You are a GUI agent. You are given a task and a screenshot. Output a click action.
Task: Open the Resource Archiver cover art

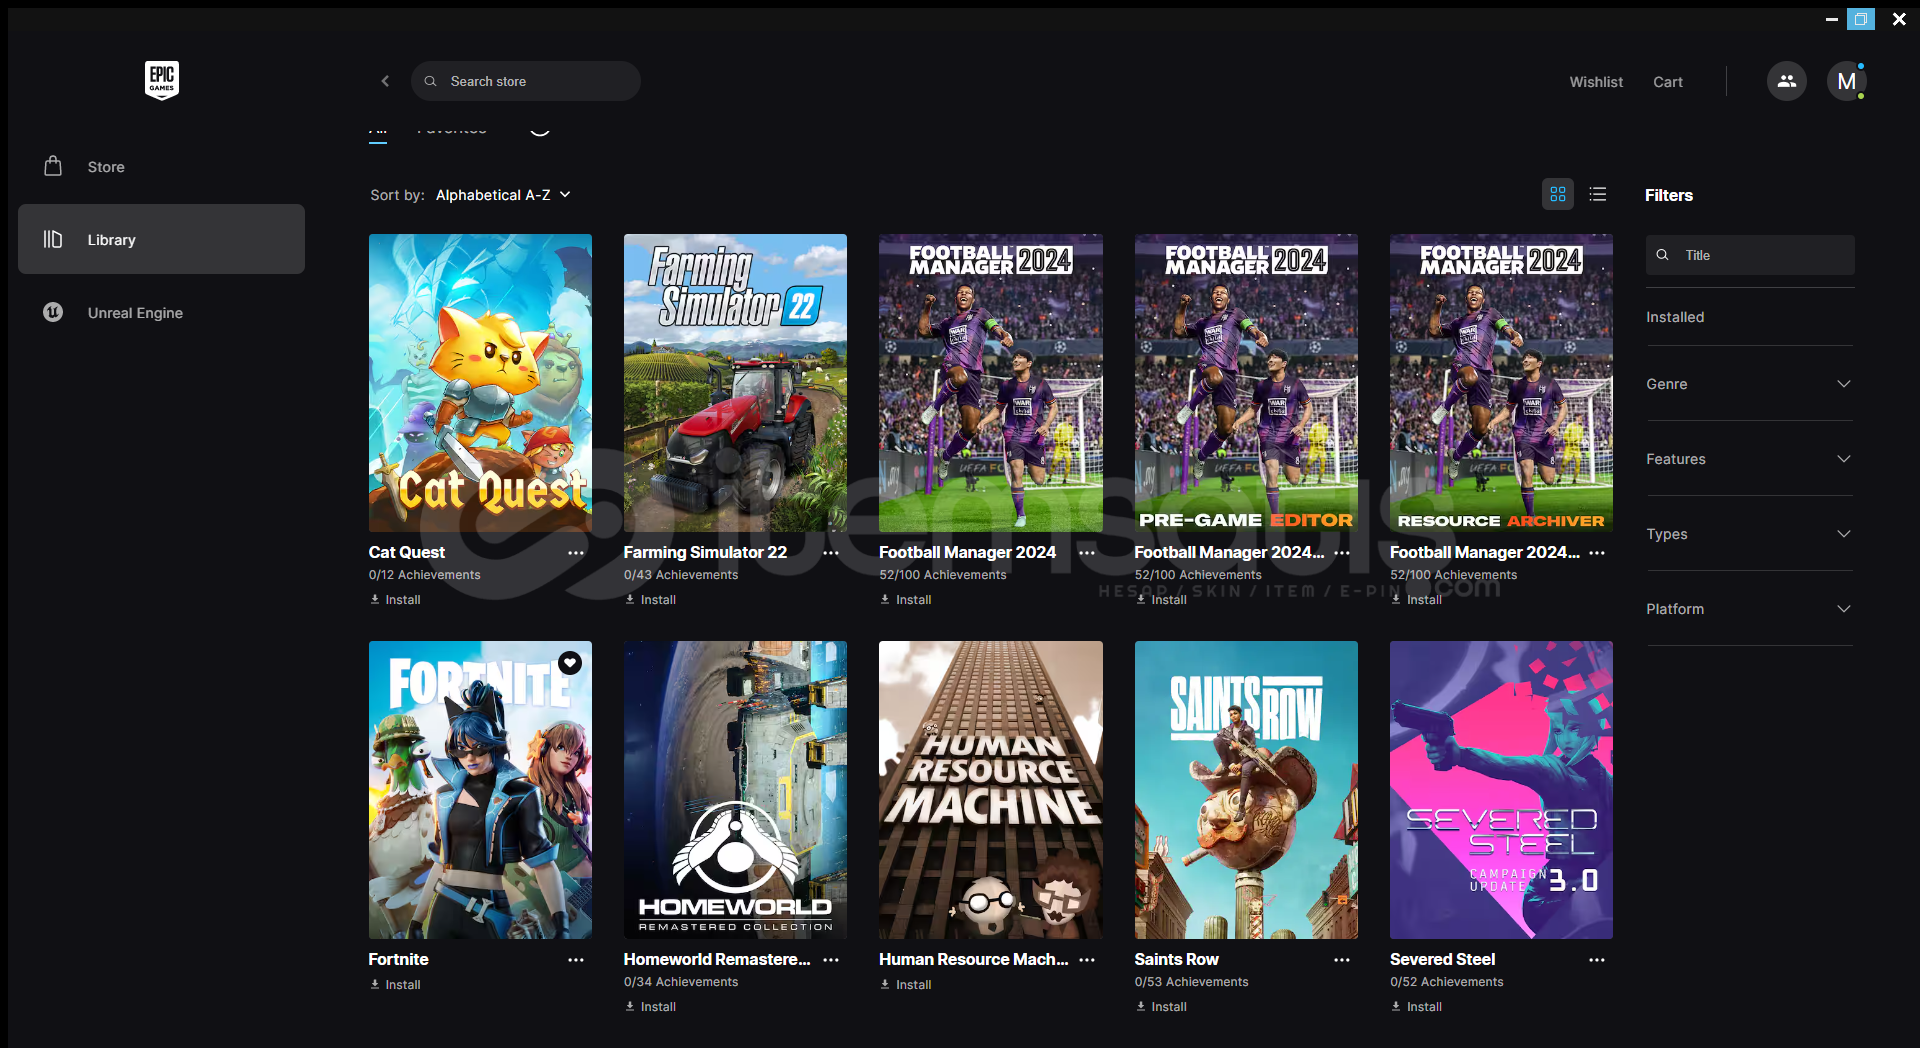1501,383
